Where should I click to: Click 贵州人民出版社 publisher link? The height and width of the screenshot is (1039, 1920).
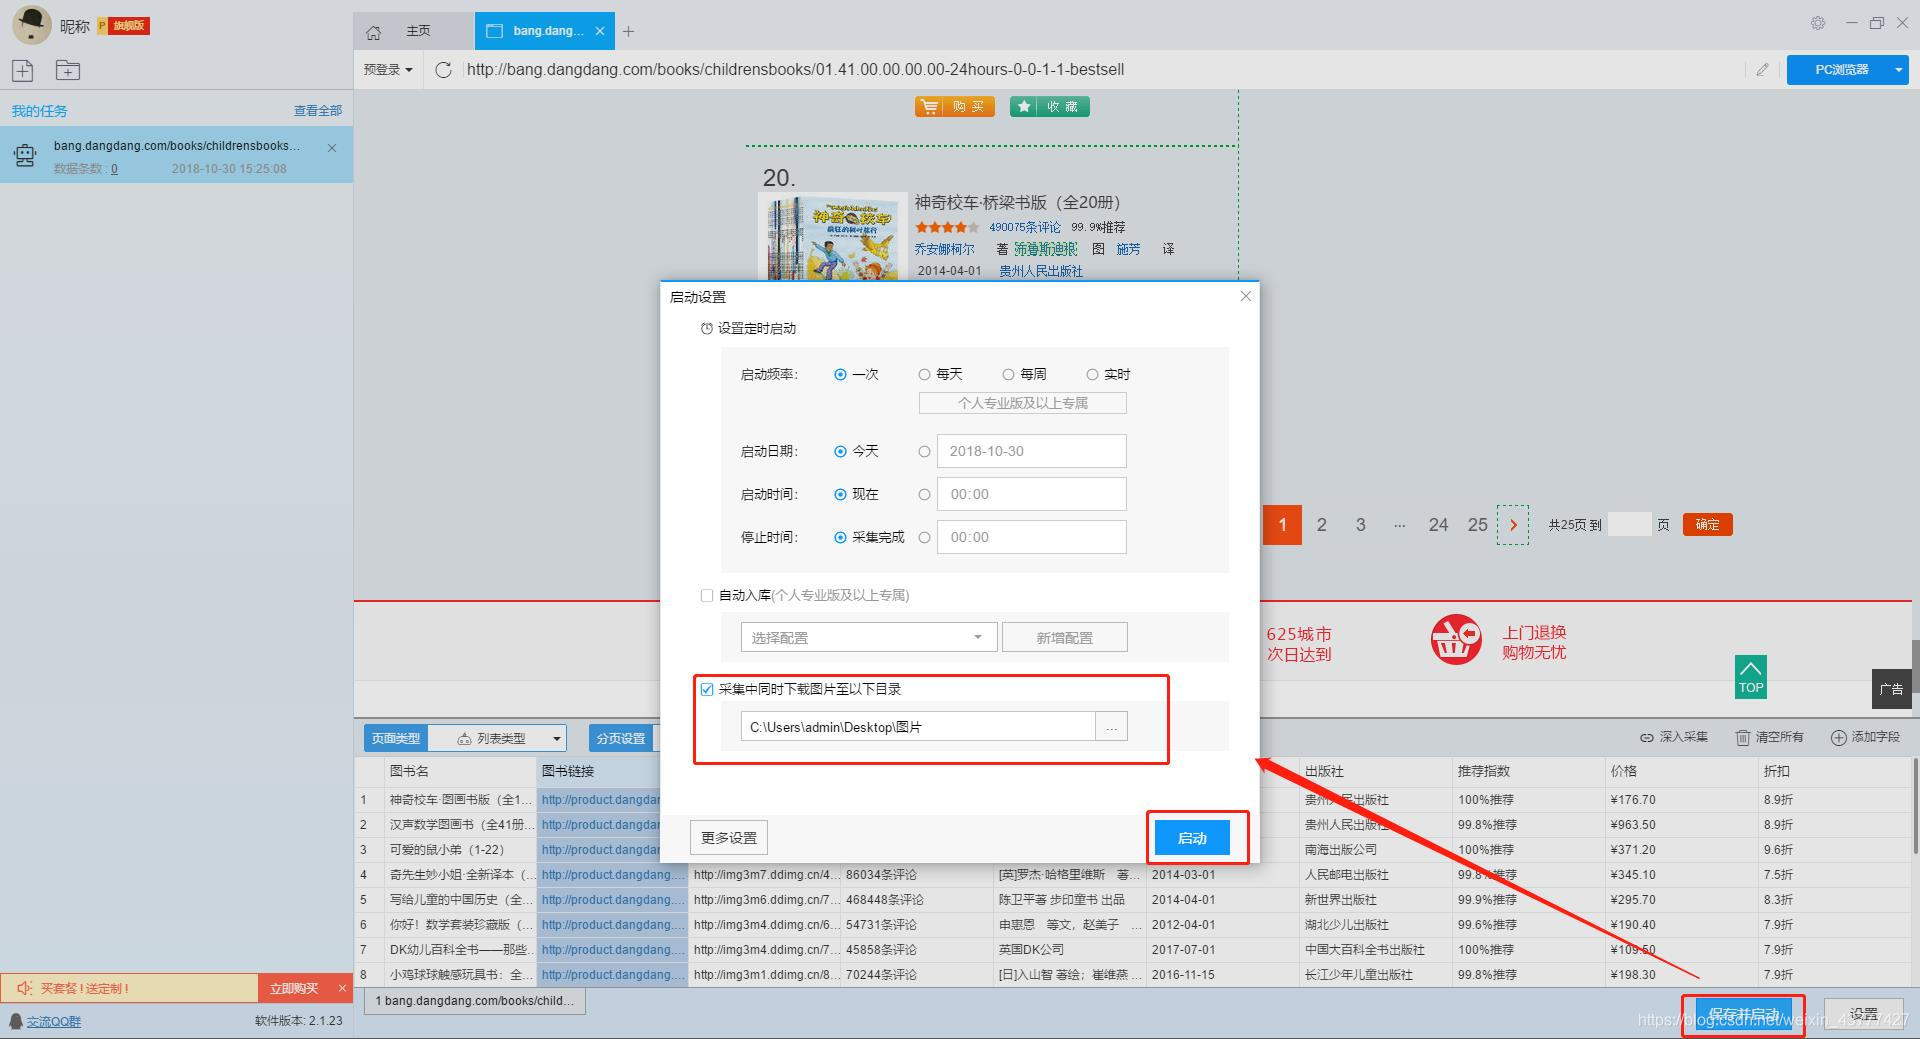click(1041, 271)
